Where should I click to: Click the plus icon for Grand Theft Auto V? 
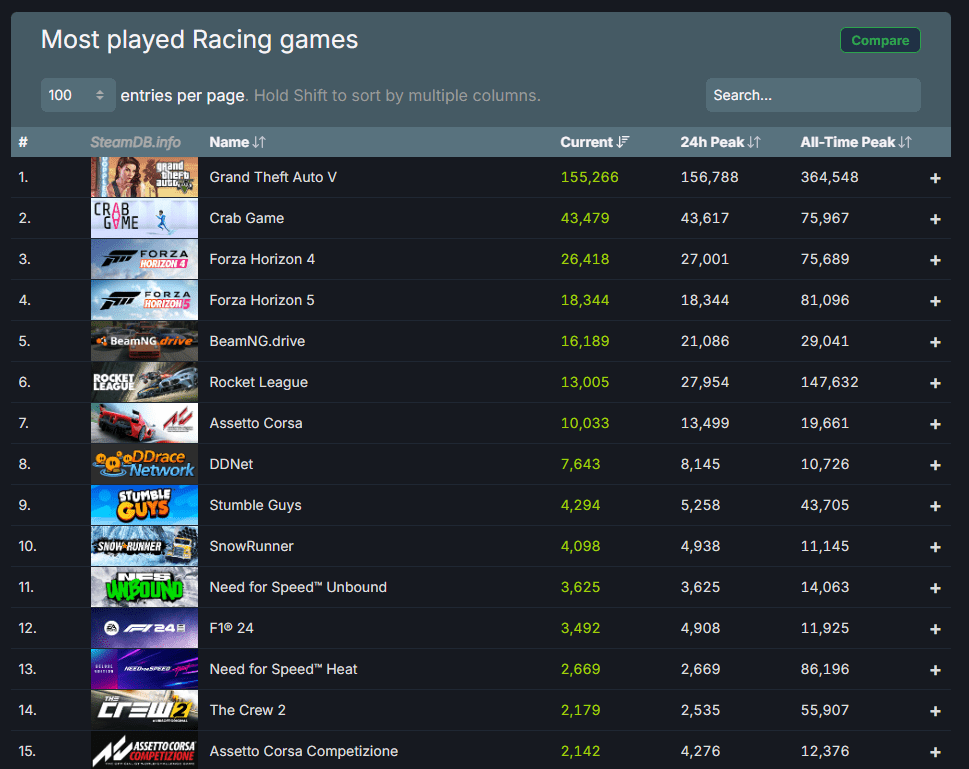pyautogui.click(x=935, y=178)
